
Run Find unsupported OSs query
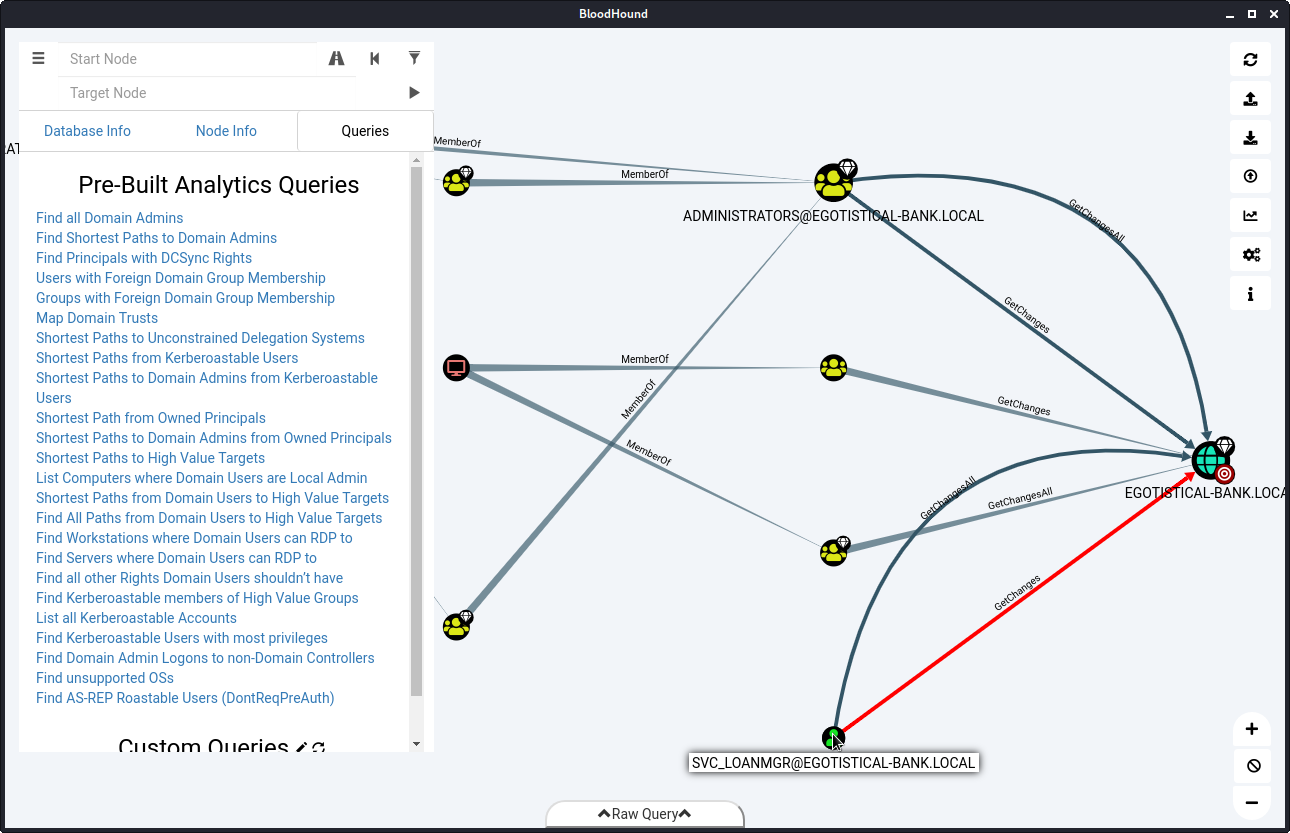pyautogui.click(x=105, y=678)
